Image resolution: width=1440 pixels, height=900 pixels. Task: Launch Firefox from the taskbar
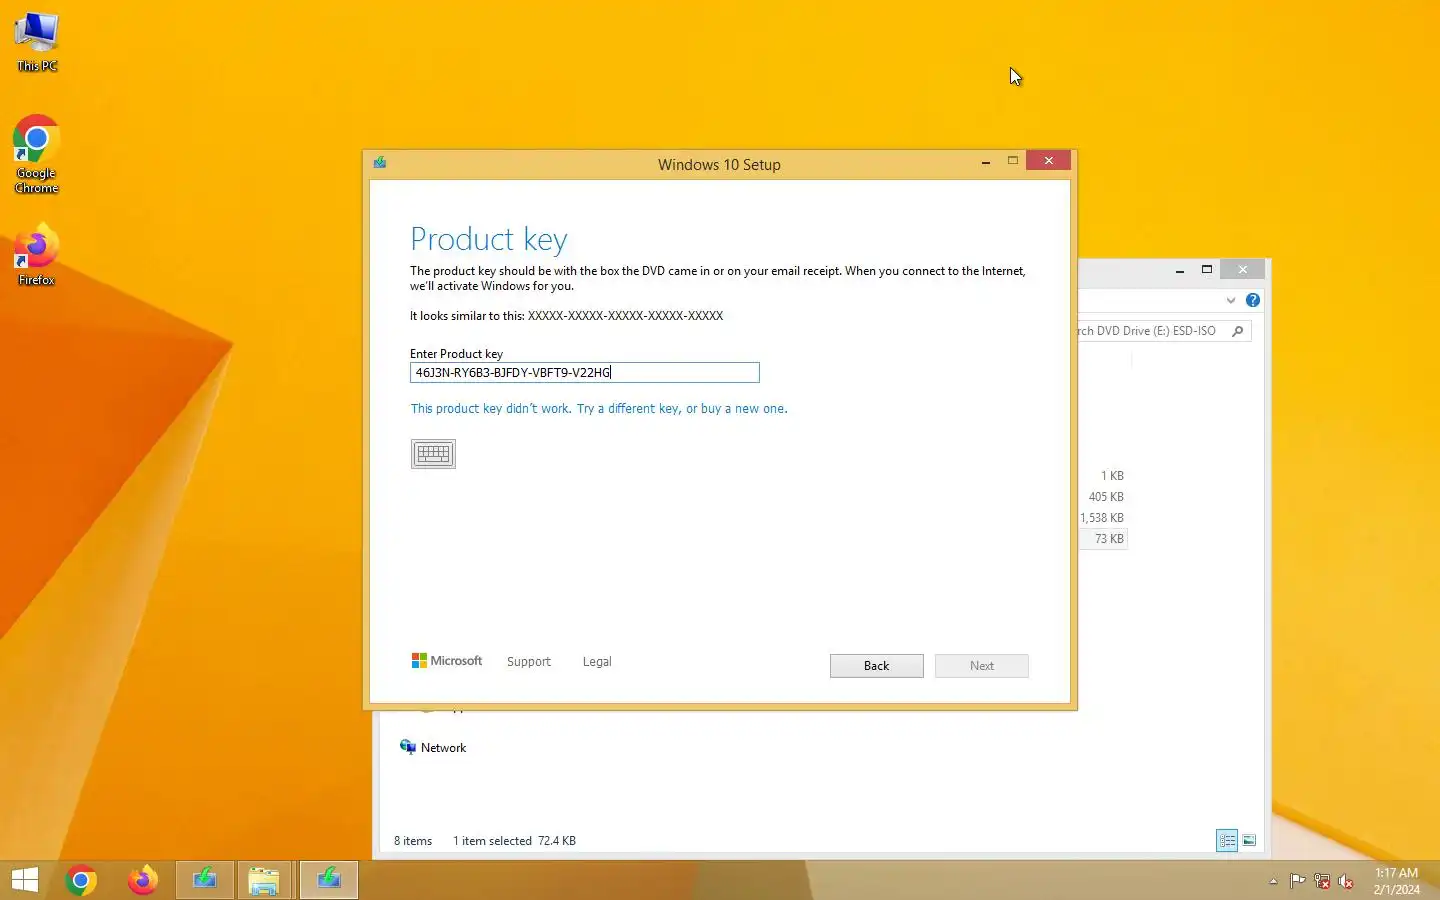click(x=142, y=880)
